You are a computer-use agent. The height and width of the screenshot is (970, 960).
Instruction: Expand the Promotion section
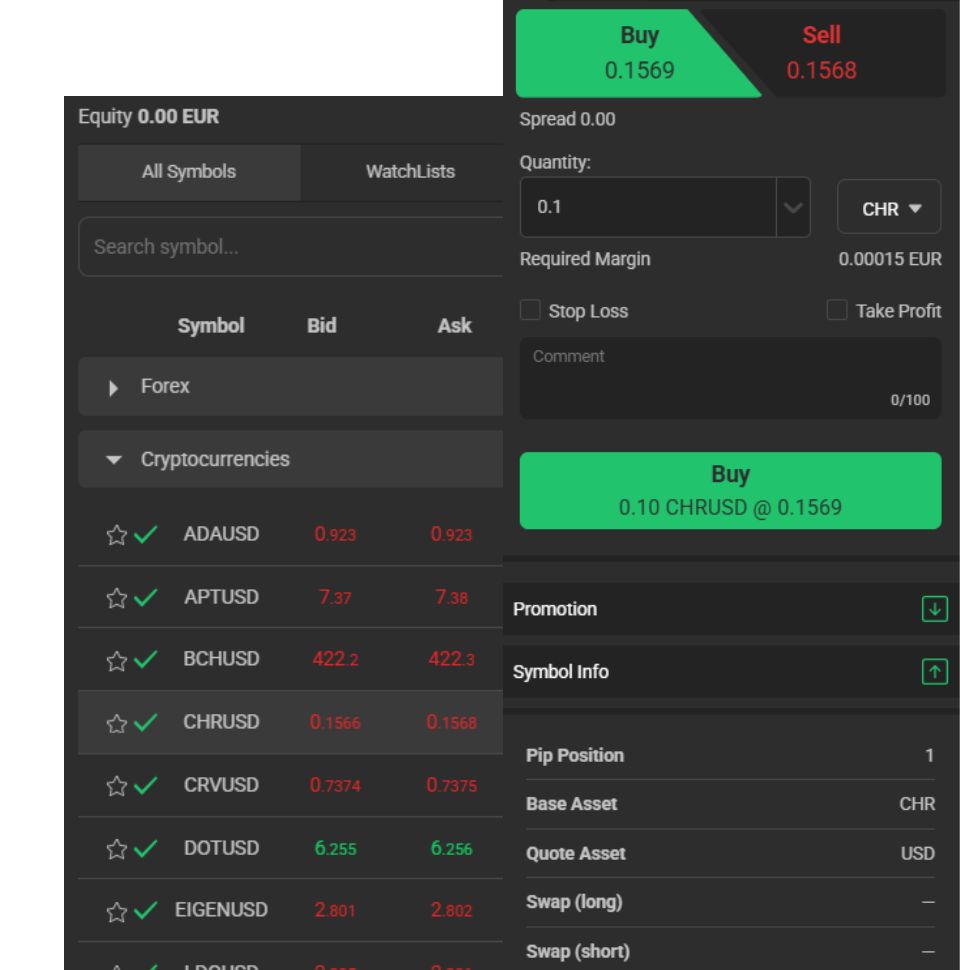tap(934, 609)
